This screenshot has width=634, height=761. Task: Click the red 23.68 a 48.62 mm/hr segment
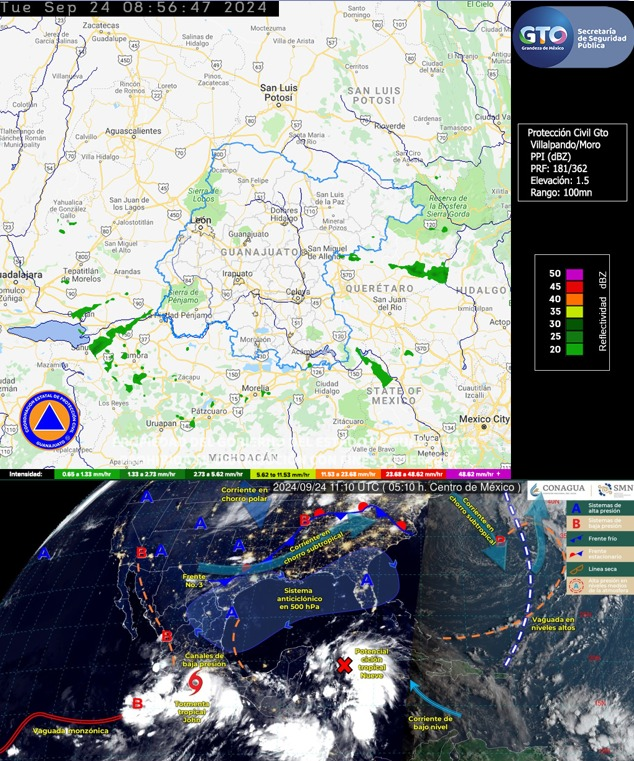pyautogui.click(x=414, y=474)
